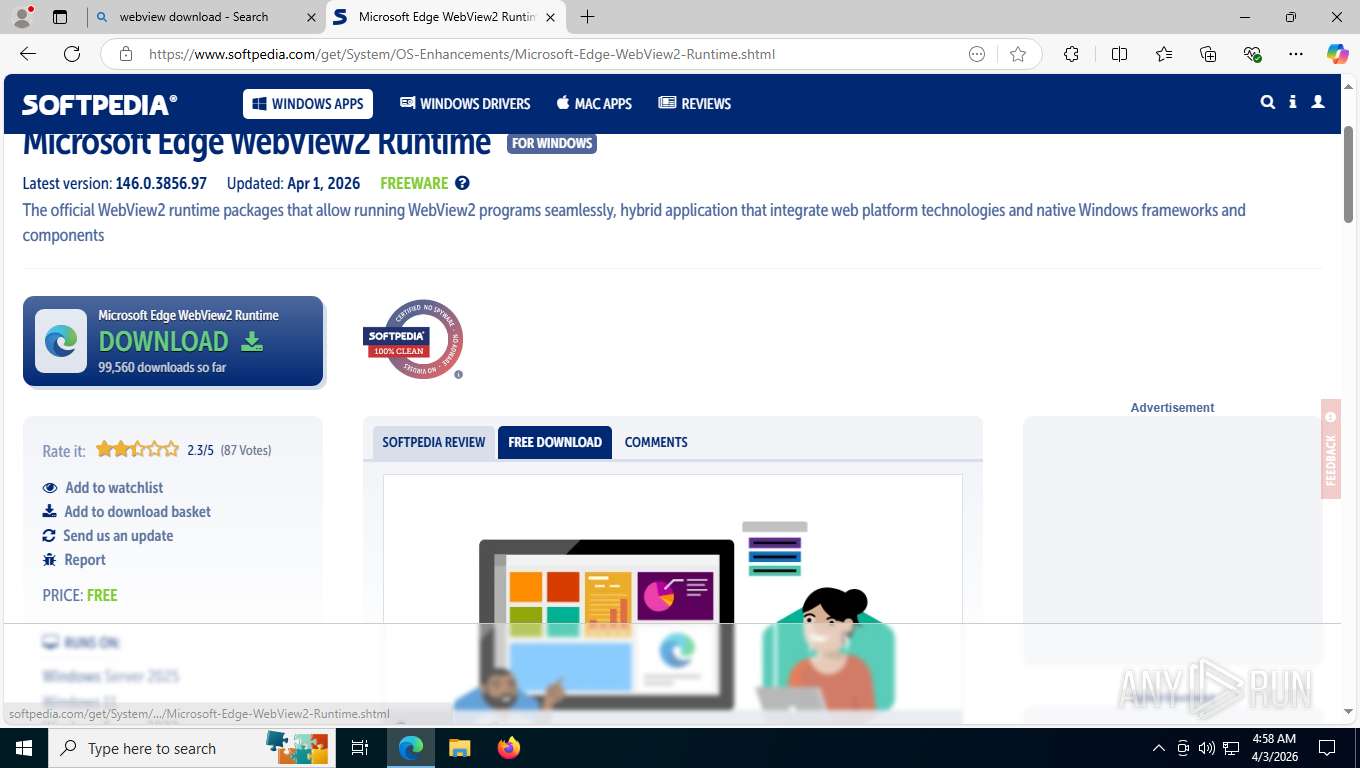Click the FREEWARE license label
The height and width of the screenshot is (768, 1360).
(x=414, y=183)
